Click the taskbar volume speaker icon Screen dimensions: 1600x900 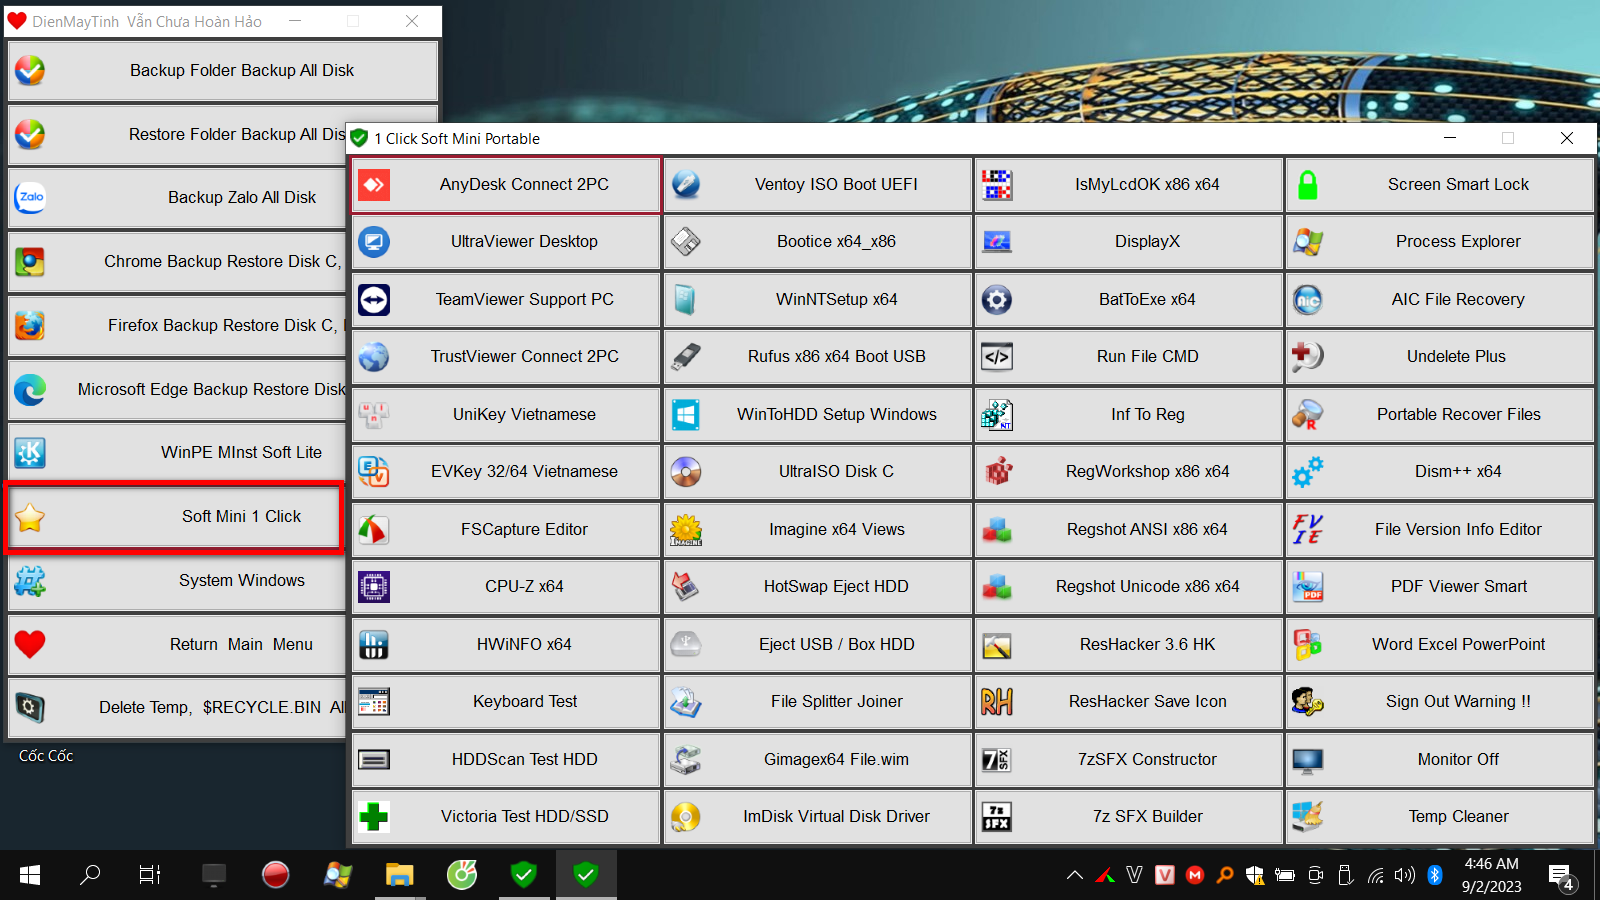[x=1405, y=876]
